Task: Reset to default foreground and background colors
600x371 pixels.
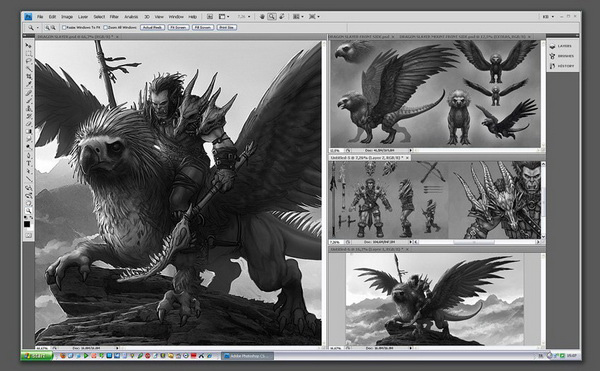Action: [x=26, y=218]
